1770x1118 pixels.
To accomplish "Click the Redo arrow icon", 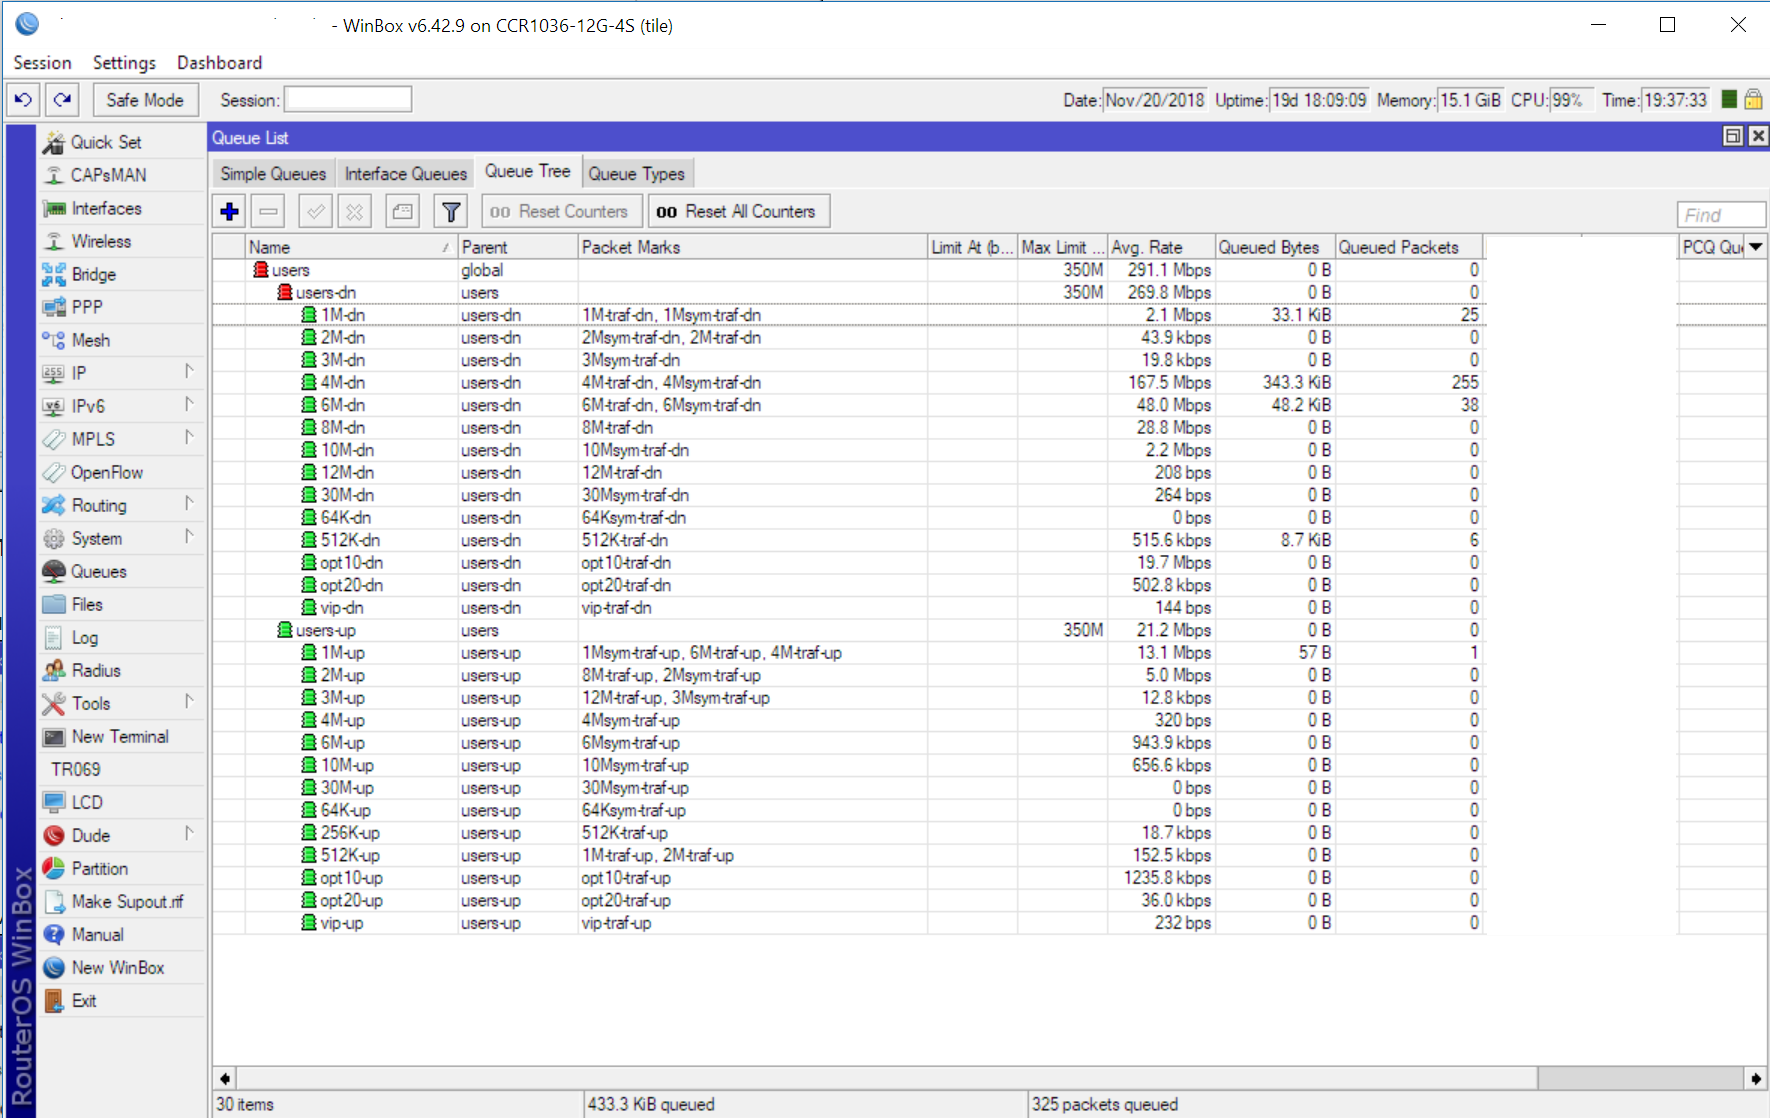I will [62, 100].
